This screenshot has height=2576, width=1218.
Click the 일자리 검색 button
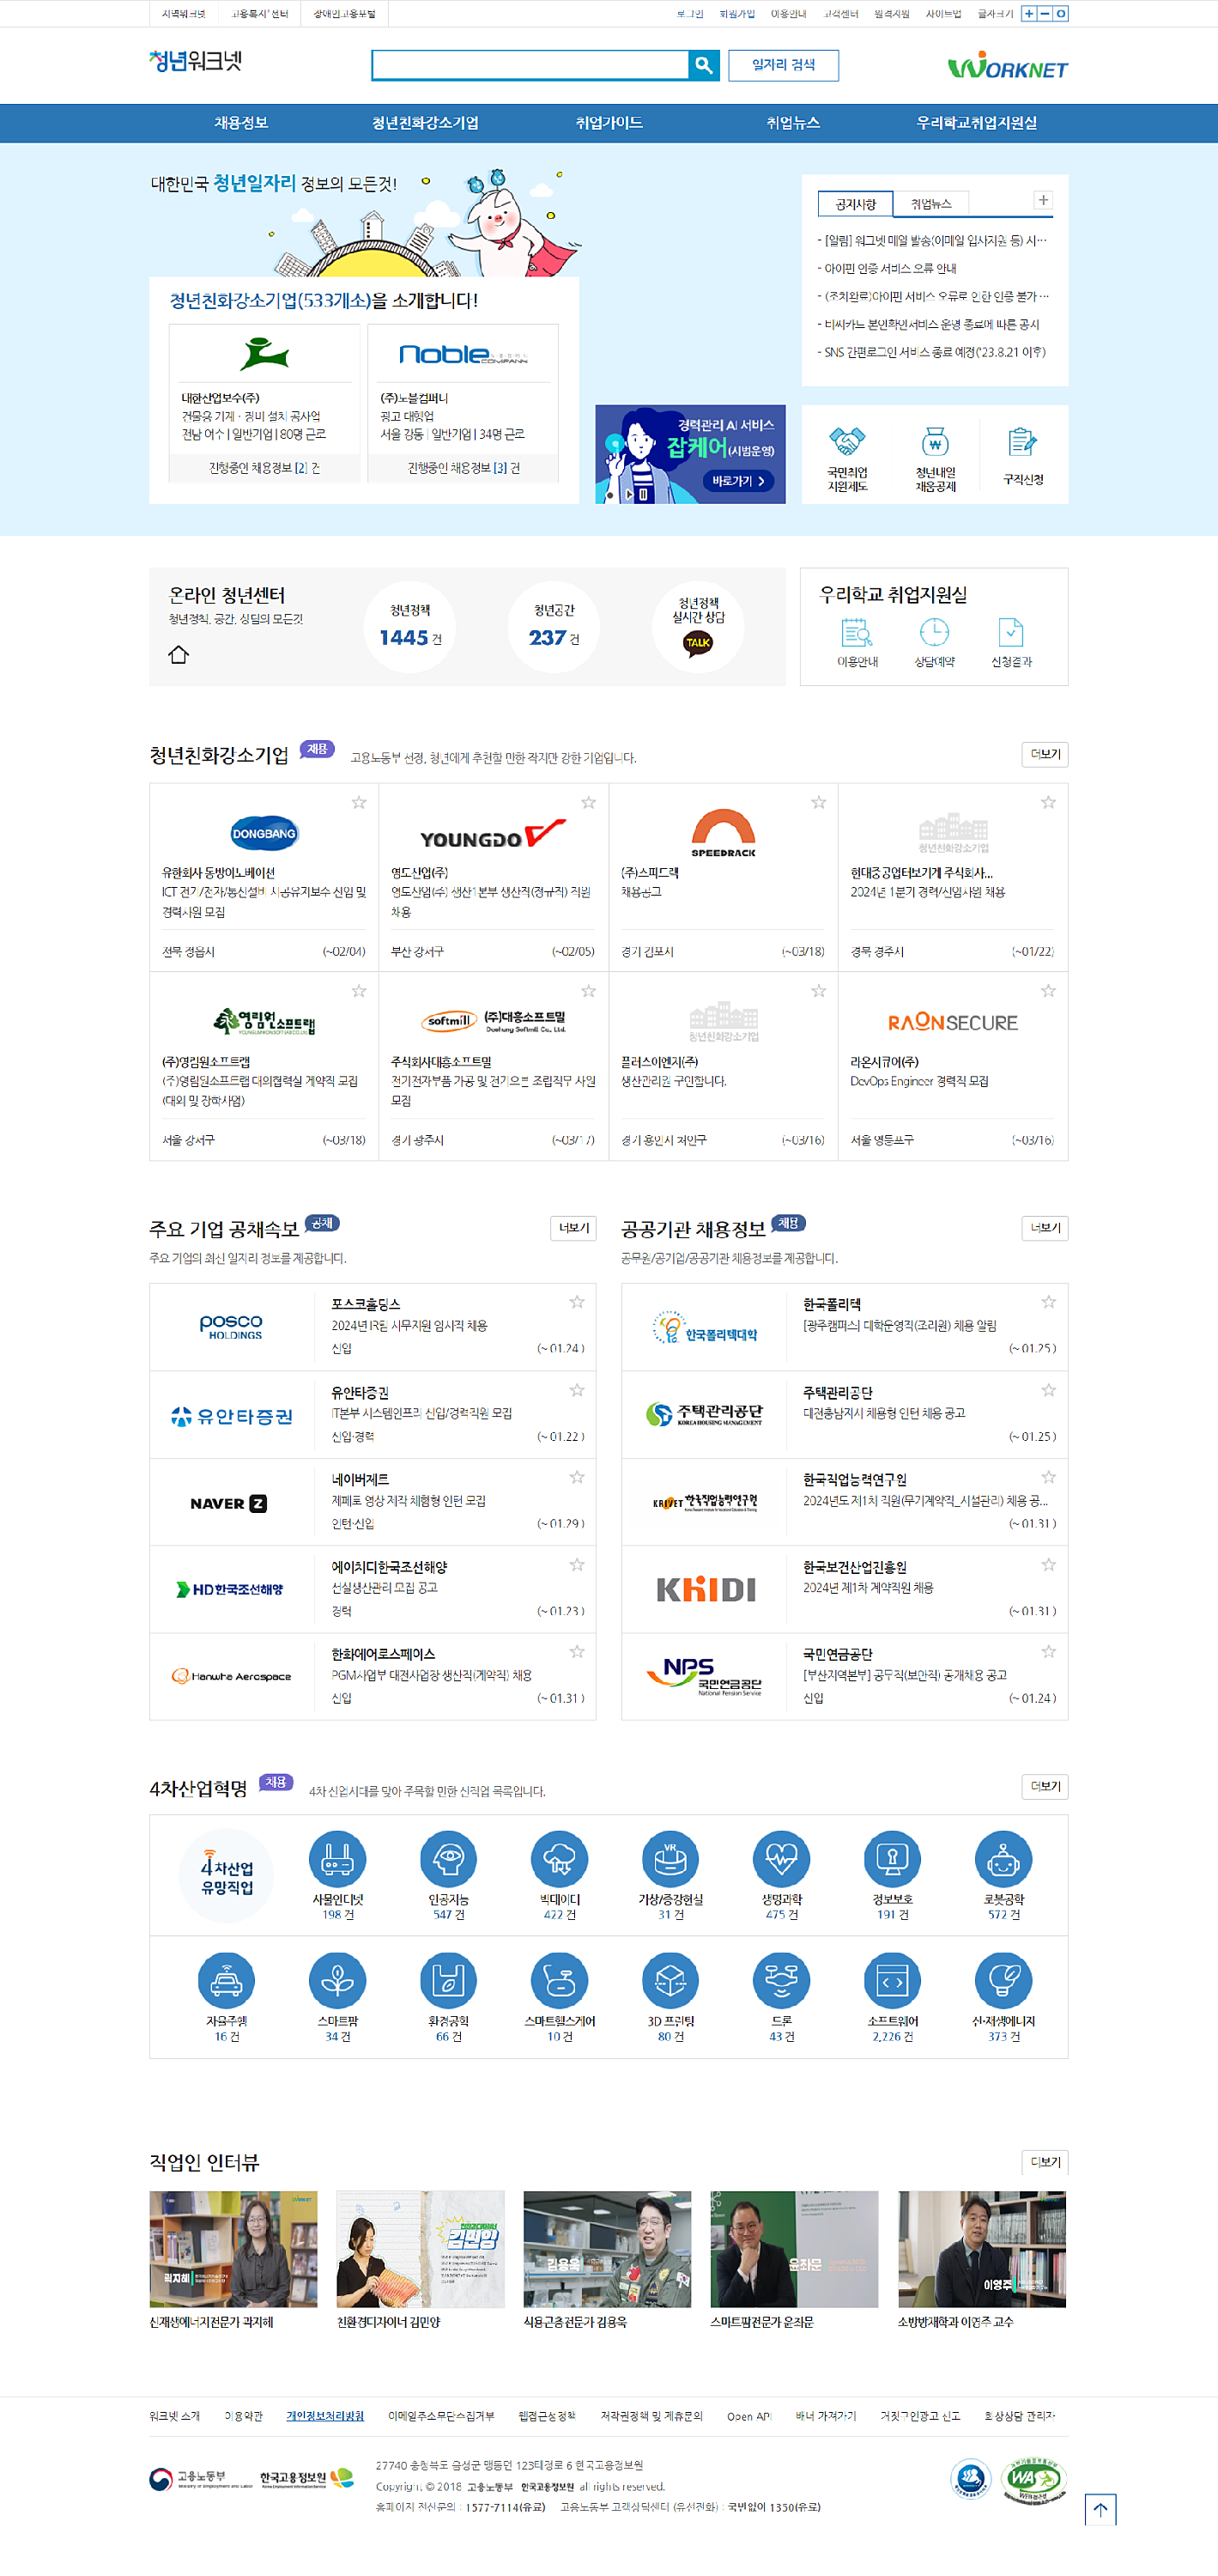[x=783, y=65]
